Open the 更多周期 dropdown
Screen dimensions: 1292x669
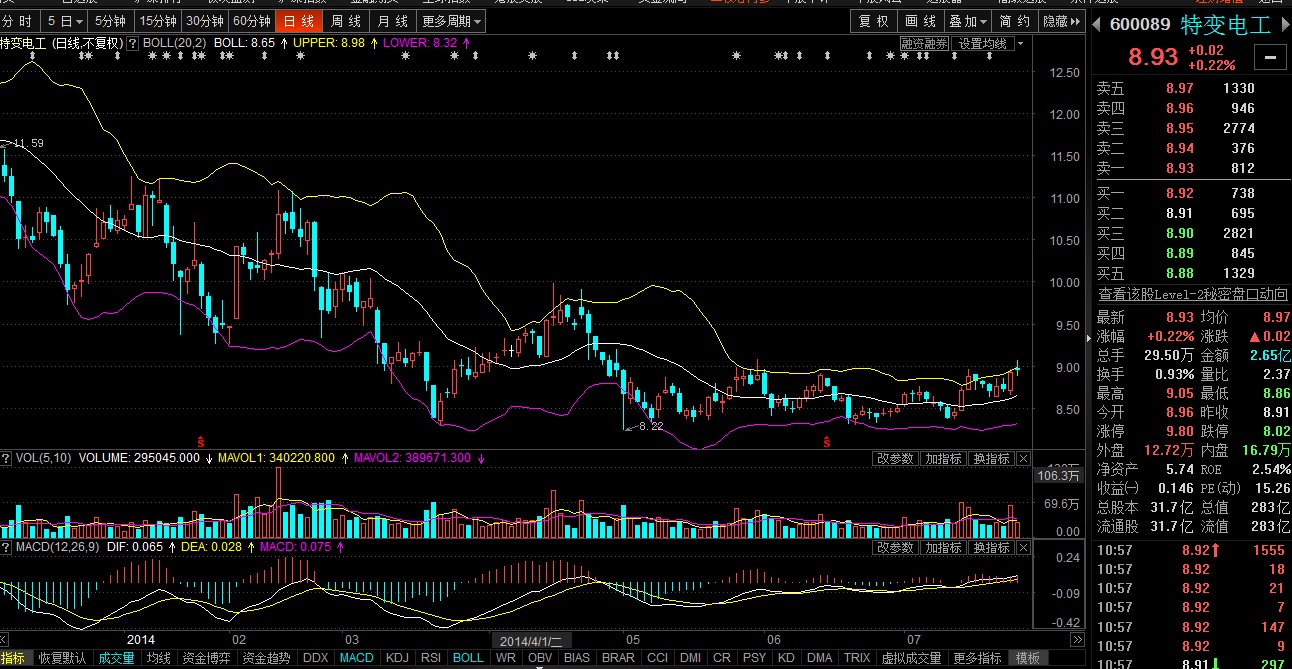pyautogui.click(x=451, y=21)
